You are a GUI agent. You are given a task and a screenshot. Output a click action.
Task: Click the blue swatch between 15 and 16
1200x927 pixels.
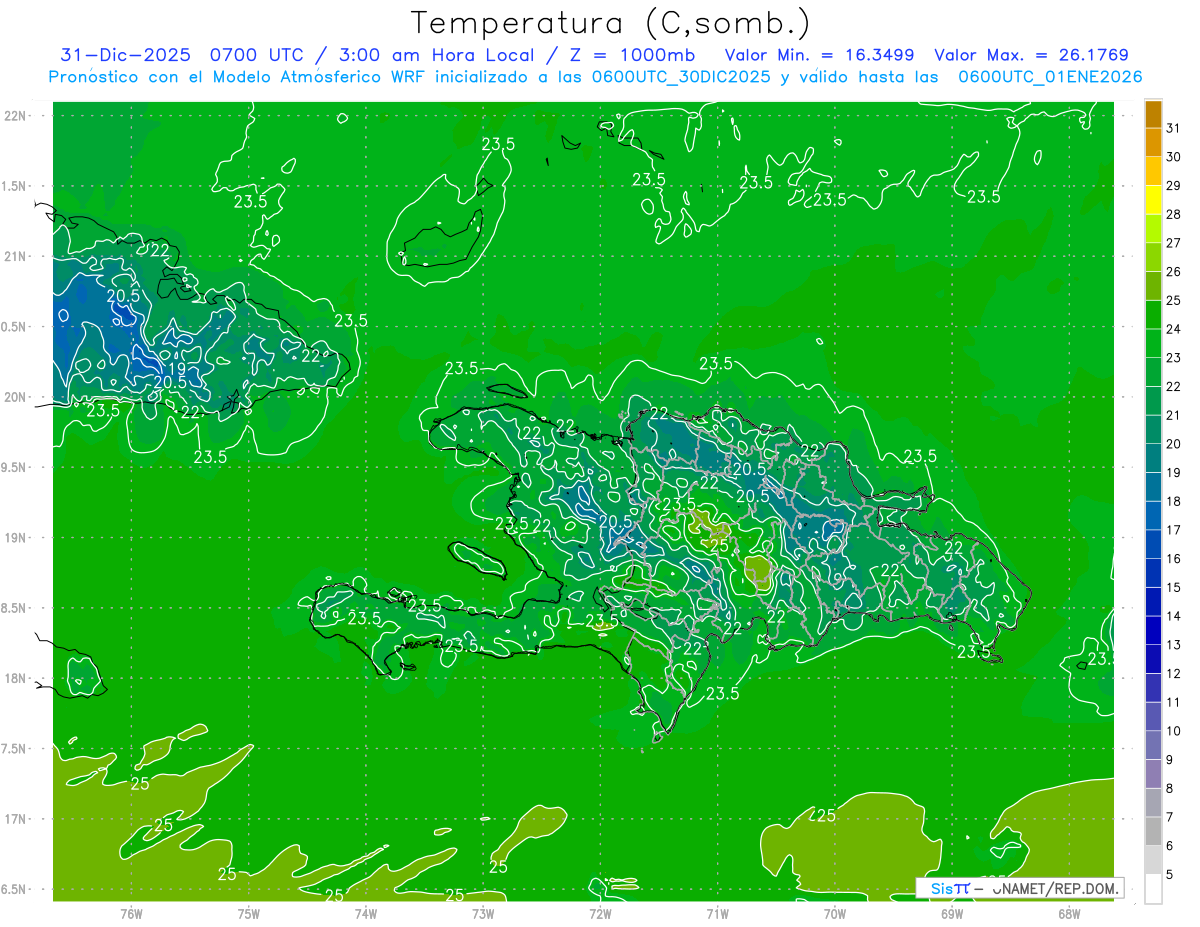(x=1153, y=573)
